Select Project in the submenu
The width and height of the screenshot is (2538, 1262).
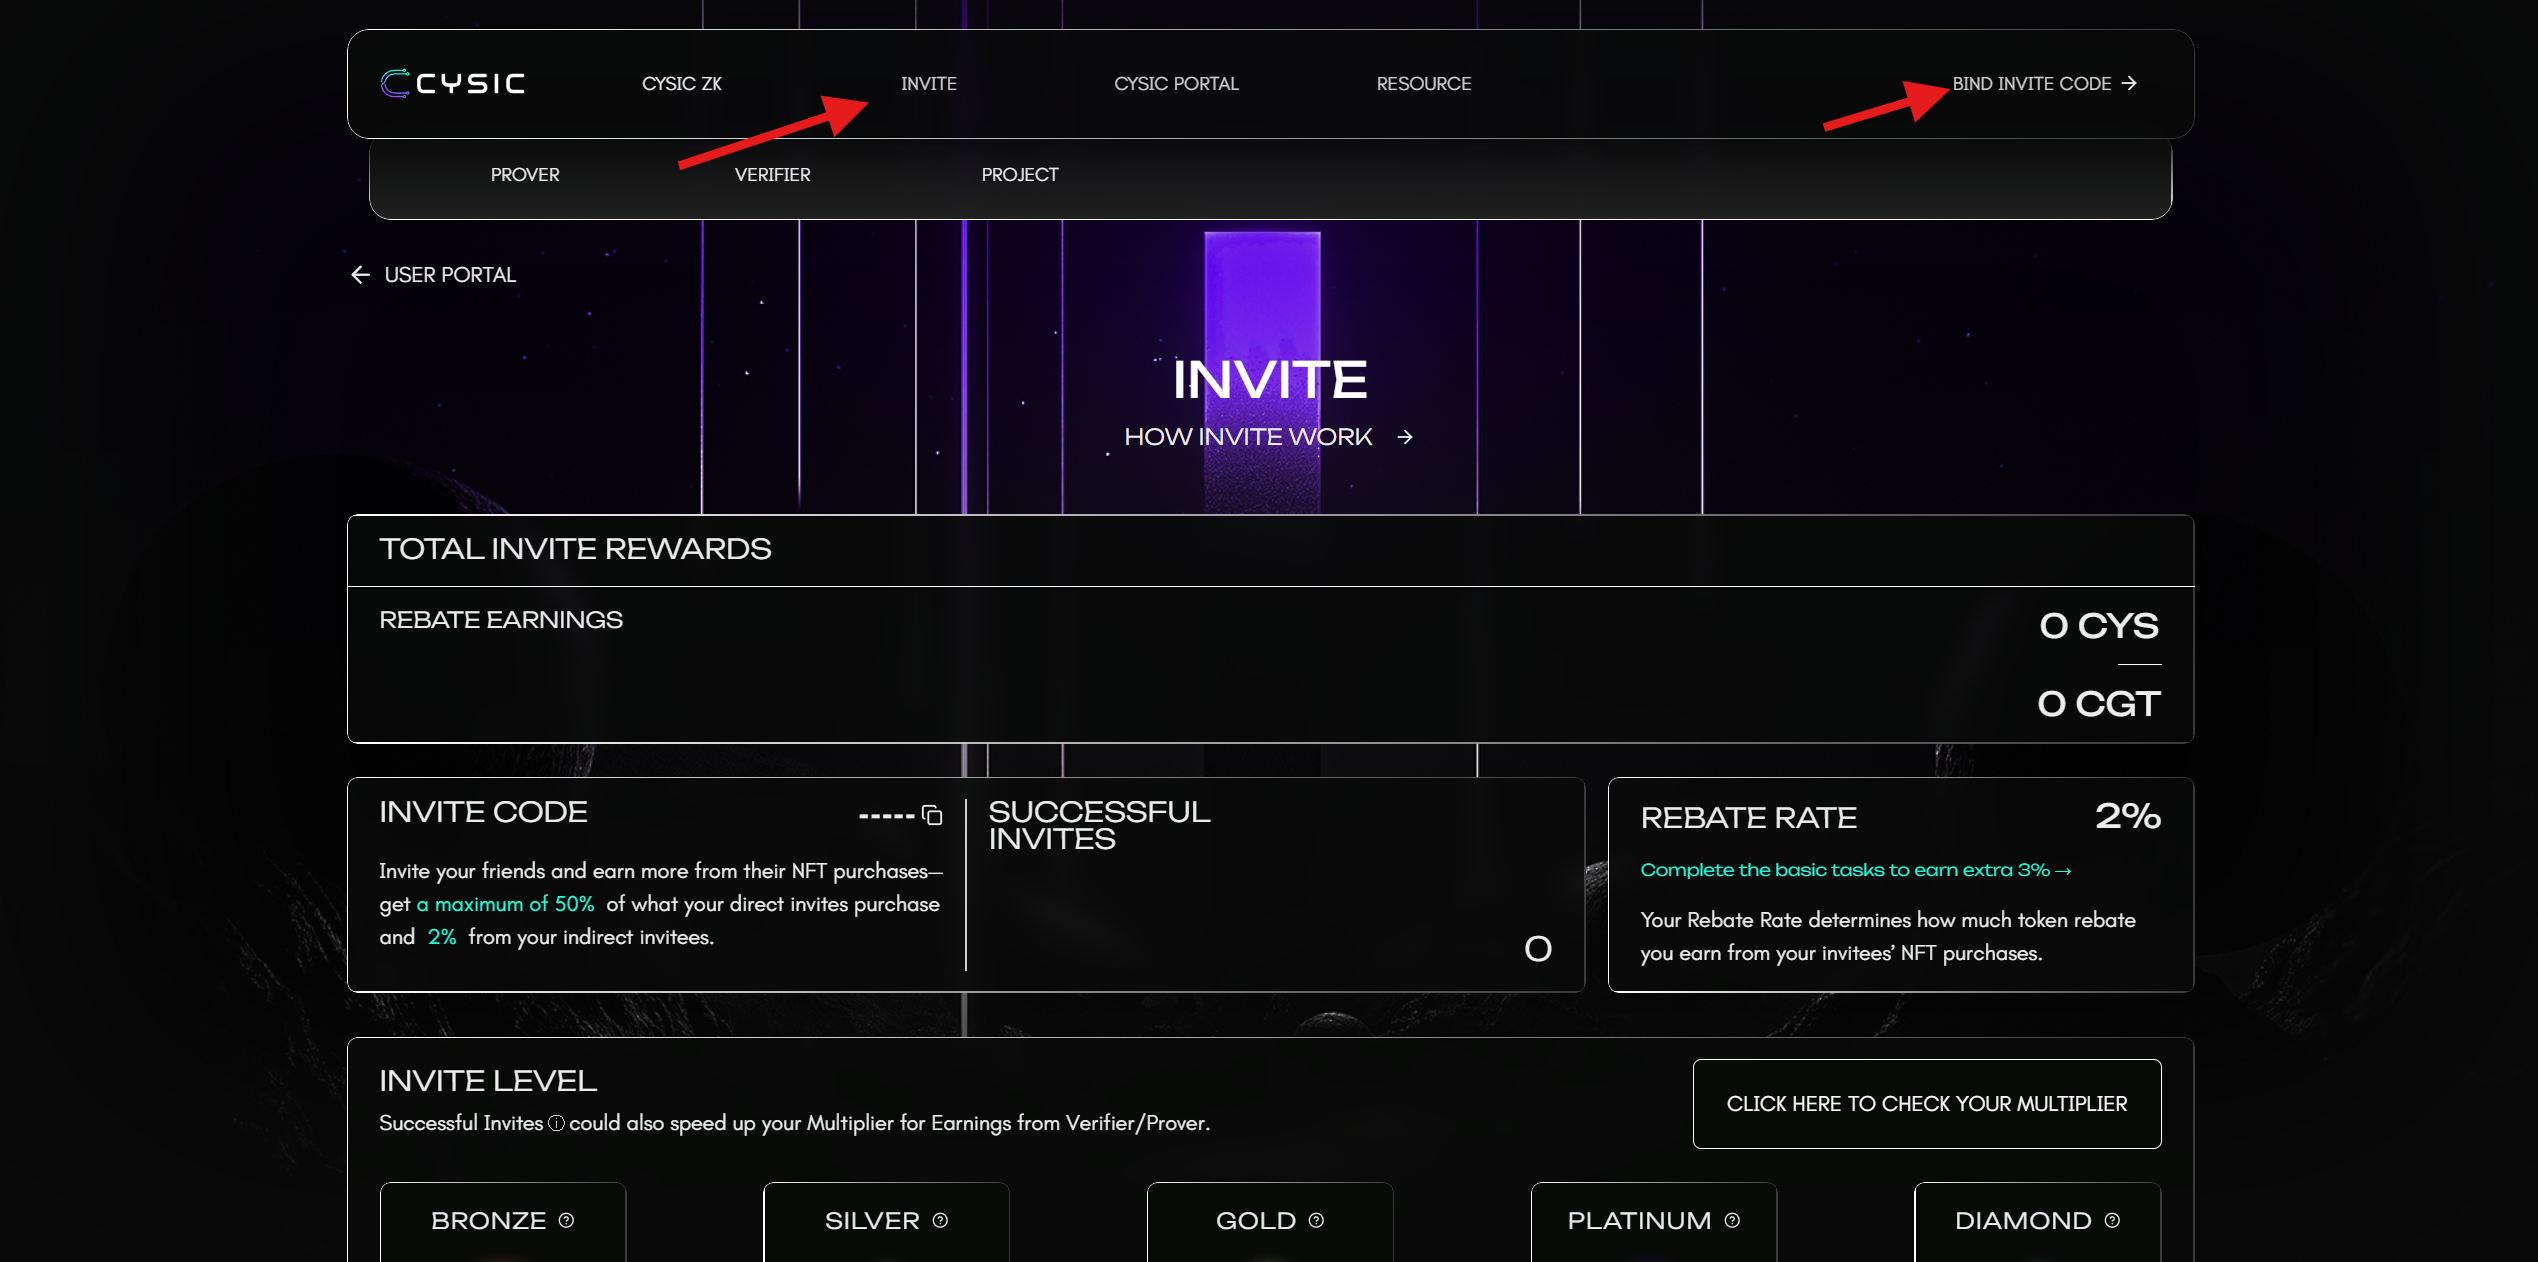click(1020, 175)
